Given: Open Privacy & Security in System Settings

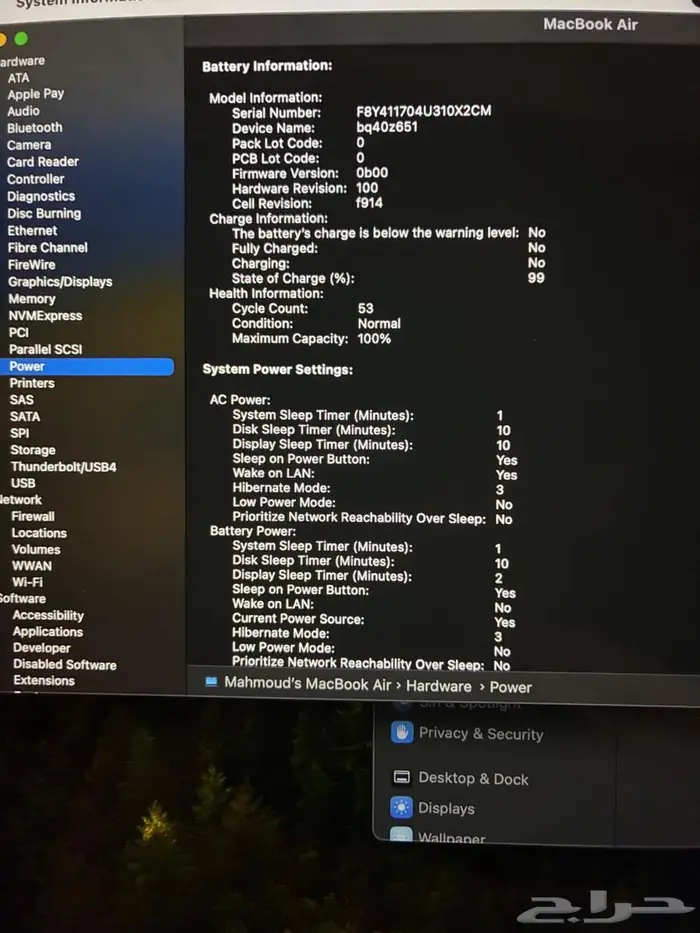Looking at the screenshot, I should pos(481,734).
